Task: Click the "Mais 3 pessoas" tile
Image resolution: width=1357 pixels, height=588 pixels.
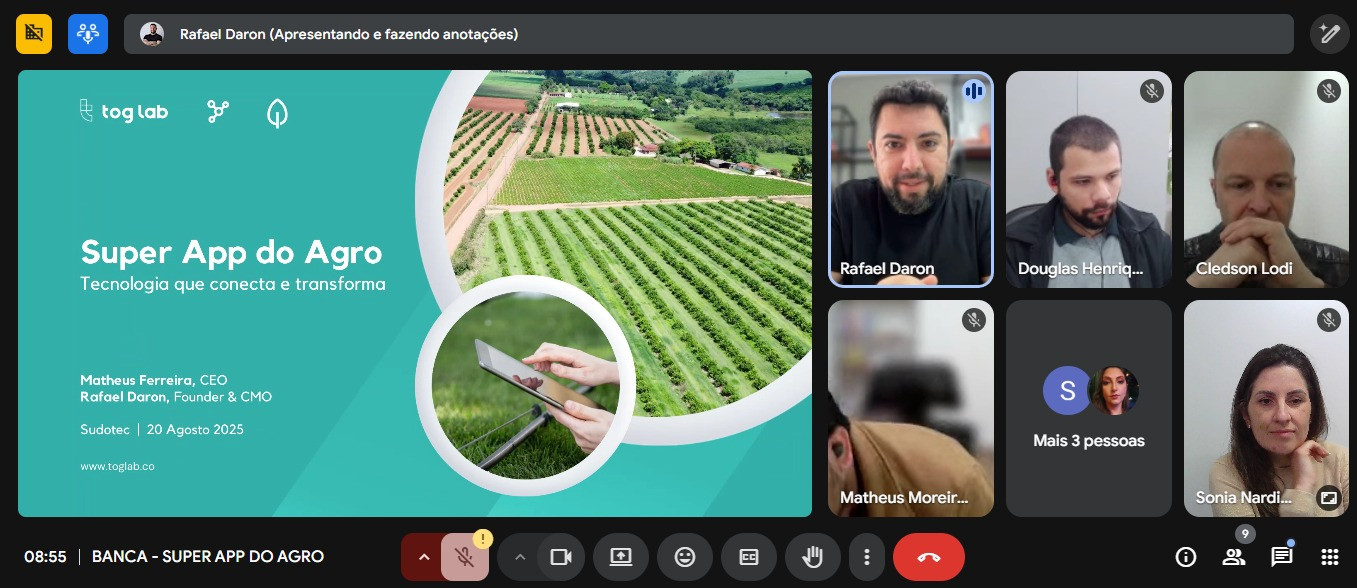Action: (x=1088, y=408)
